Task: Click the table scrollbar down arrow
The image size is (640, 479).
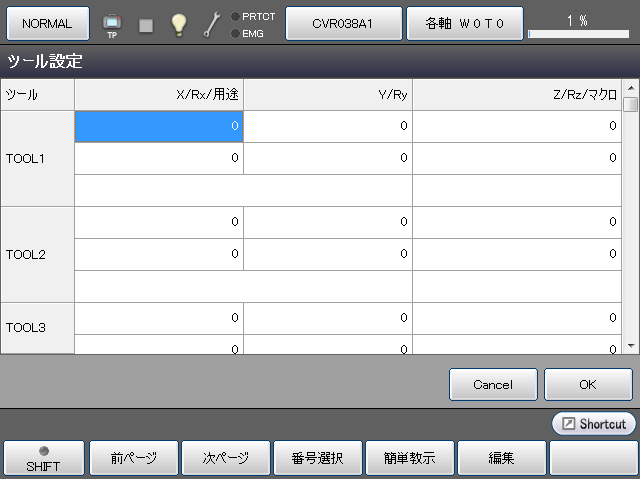Action: point(630,345)
